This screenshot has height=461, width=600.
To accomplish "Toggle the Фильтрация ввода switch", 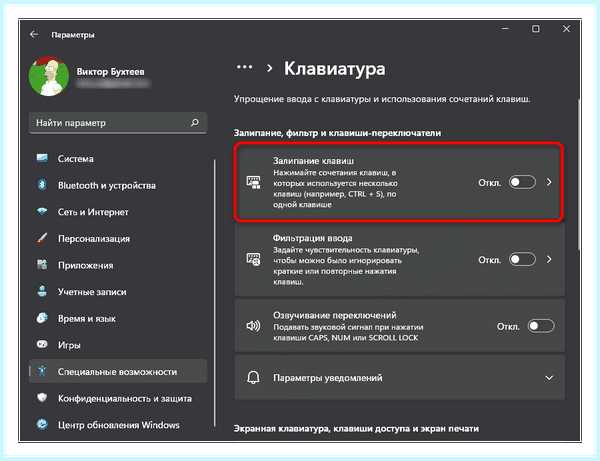I will point(522,259).
